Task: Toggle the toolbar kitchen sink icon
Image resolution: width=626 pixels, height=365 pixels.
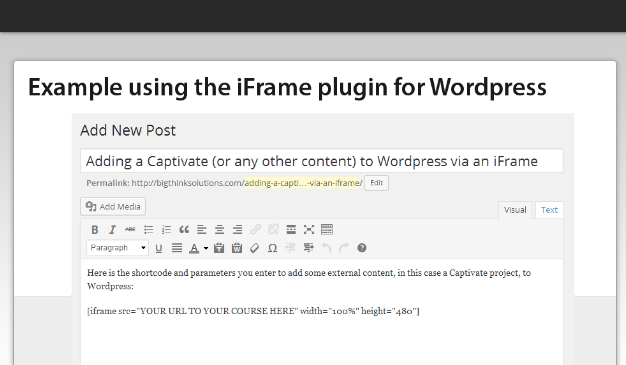Action: [327, 230]
